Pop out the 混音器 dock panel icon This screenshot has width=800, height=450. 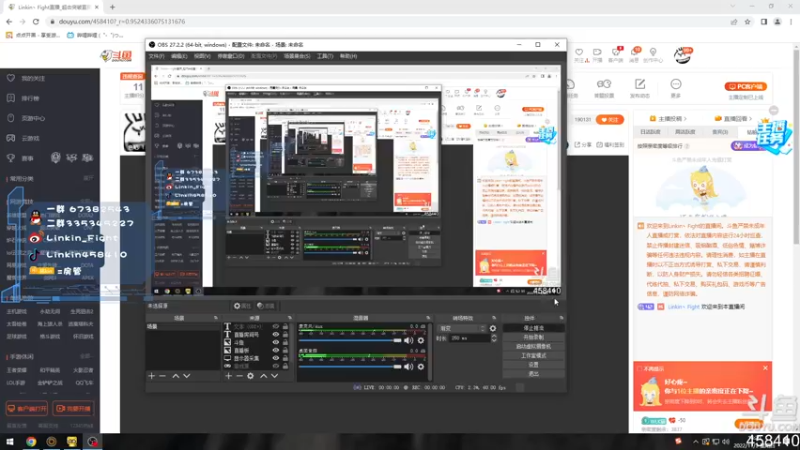click(x=428, y=318)
